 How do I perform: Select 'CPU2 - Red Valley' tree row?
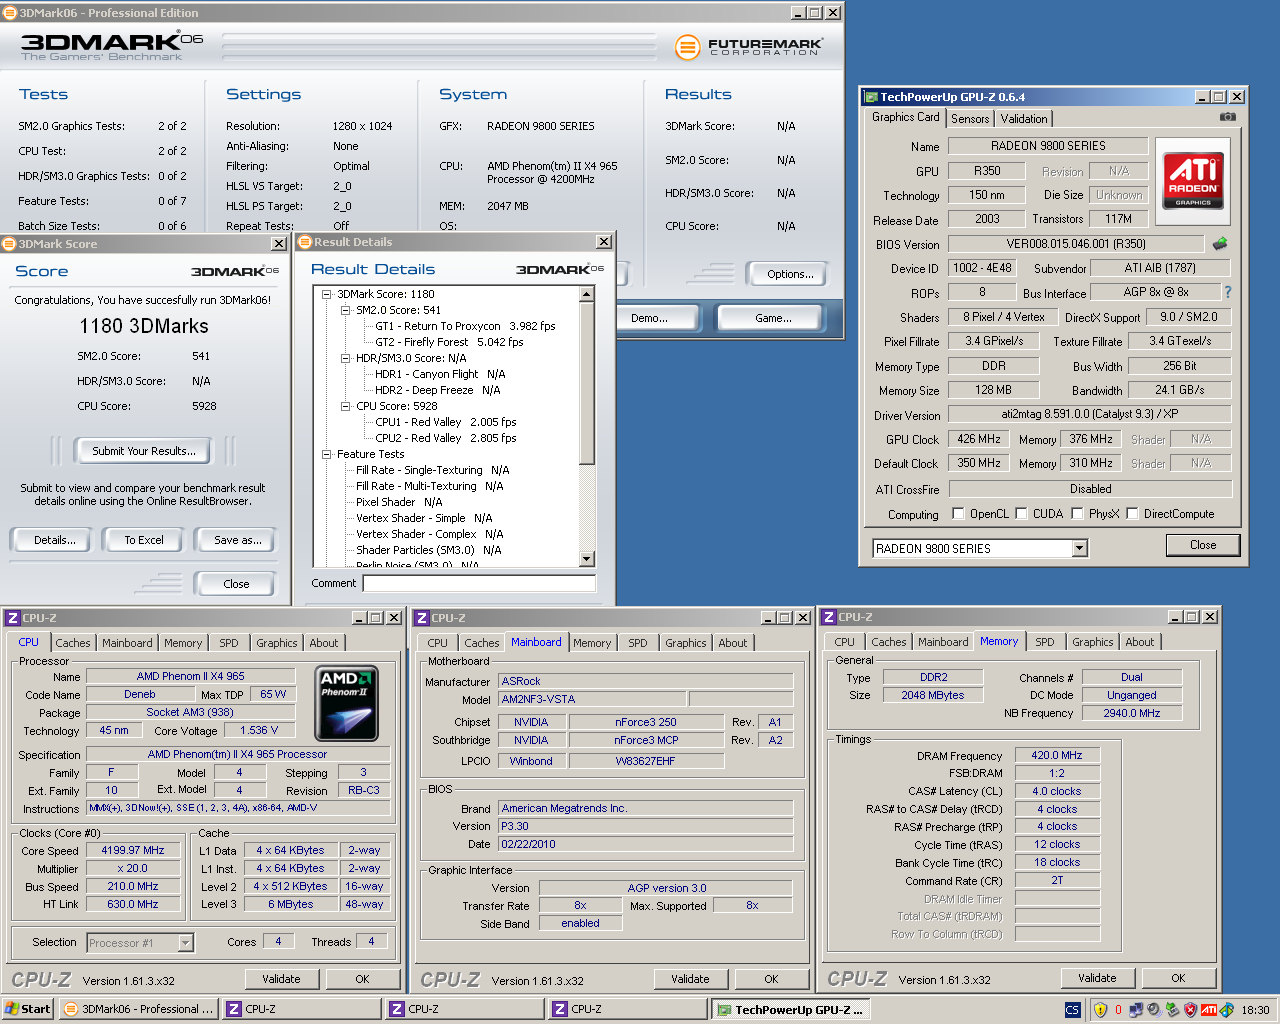tap(446, 438)
